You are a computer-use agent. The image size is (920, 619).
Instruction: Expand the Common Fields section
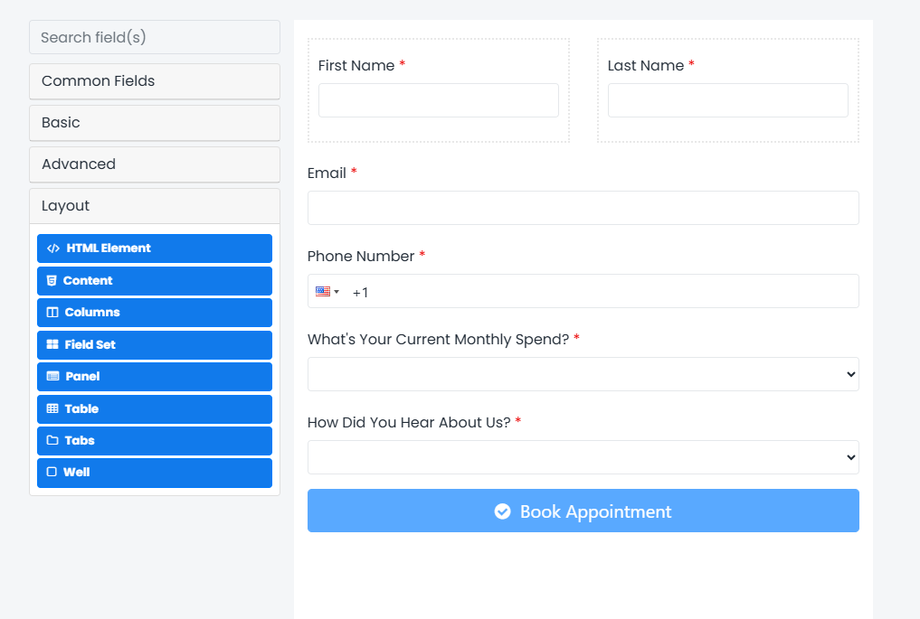pos(154,81)
